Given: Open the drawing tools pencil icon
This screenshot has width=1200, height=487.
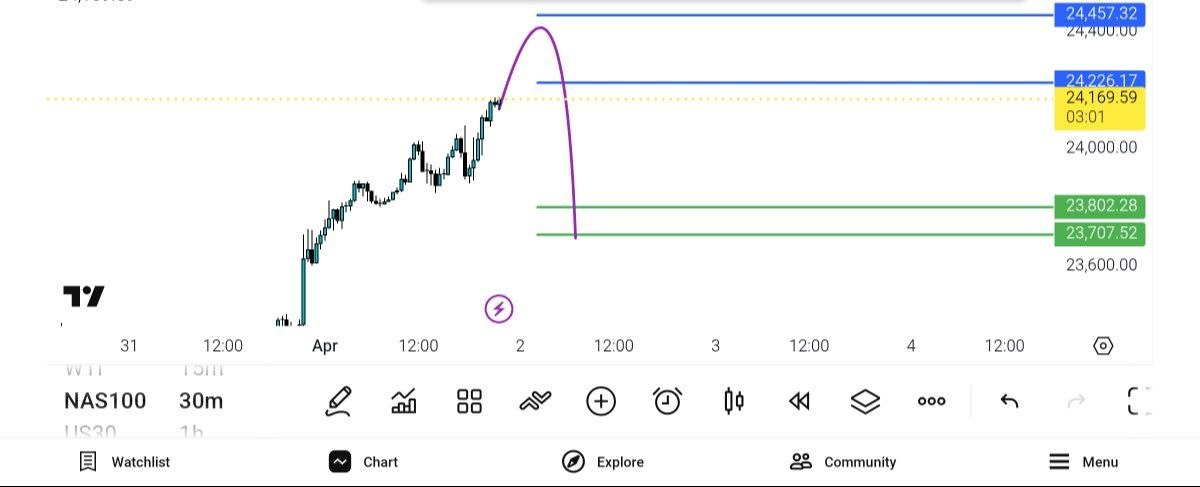Looking at the screenshot, I should (338, 401).
